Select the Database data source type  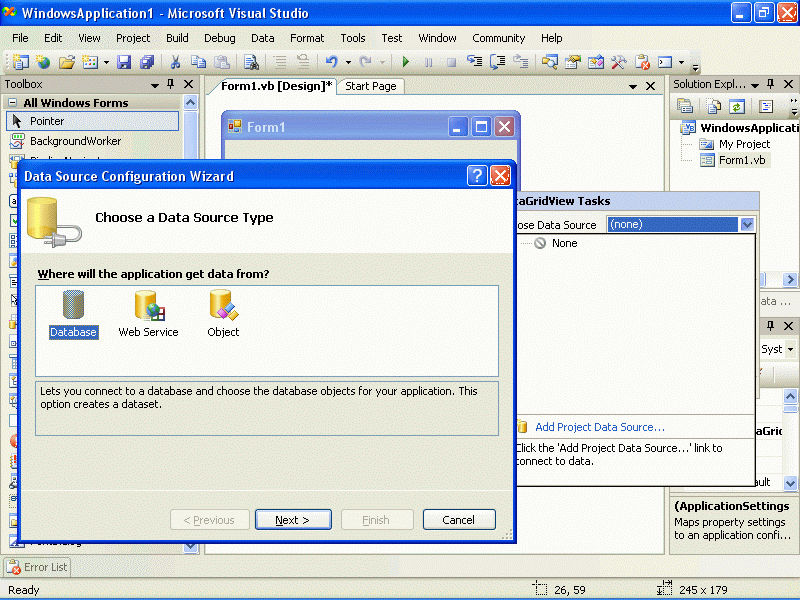click(x=73, y=314)
